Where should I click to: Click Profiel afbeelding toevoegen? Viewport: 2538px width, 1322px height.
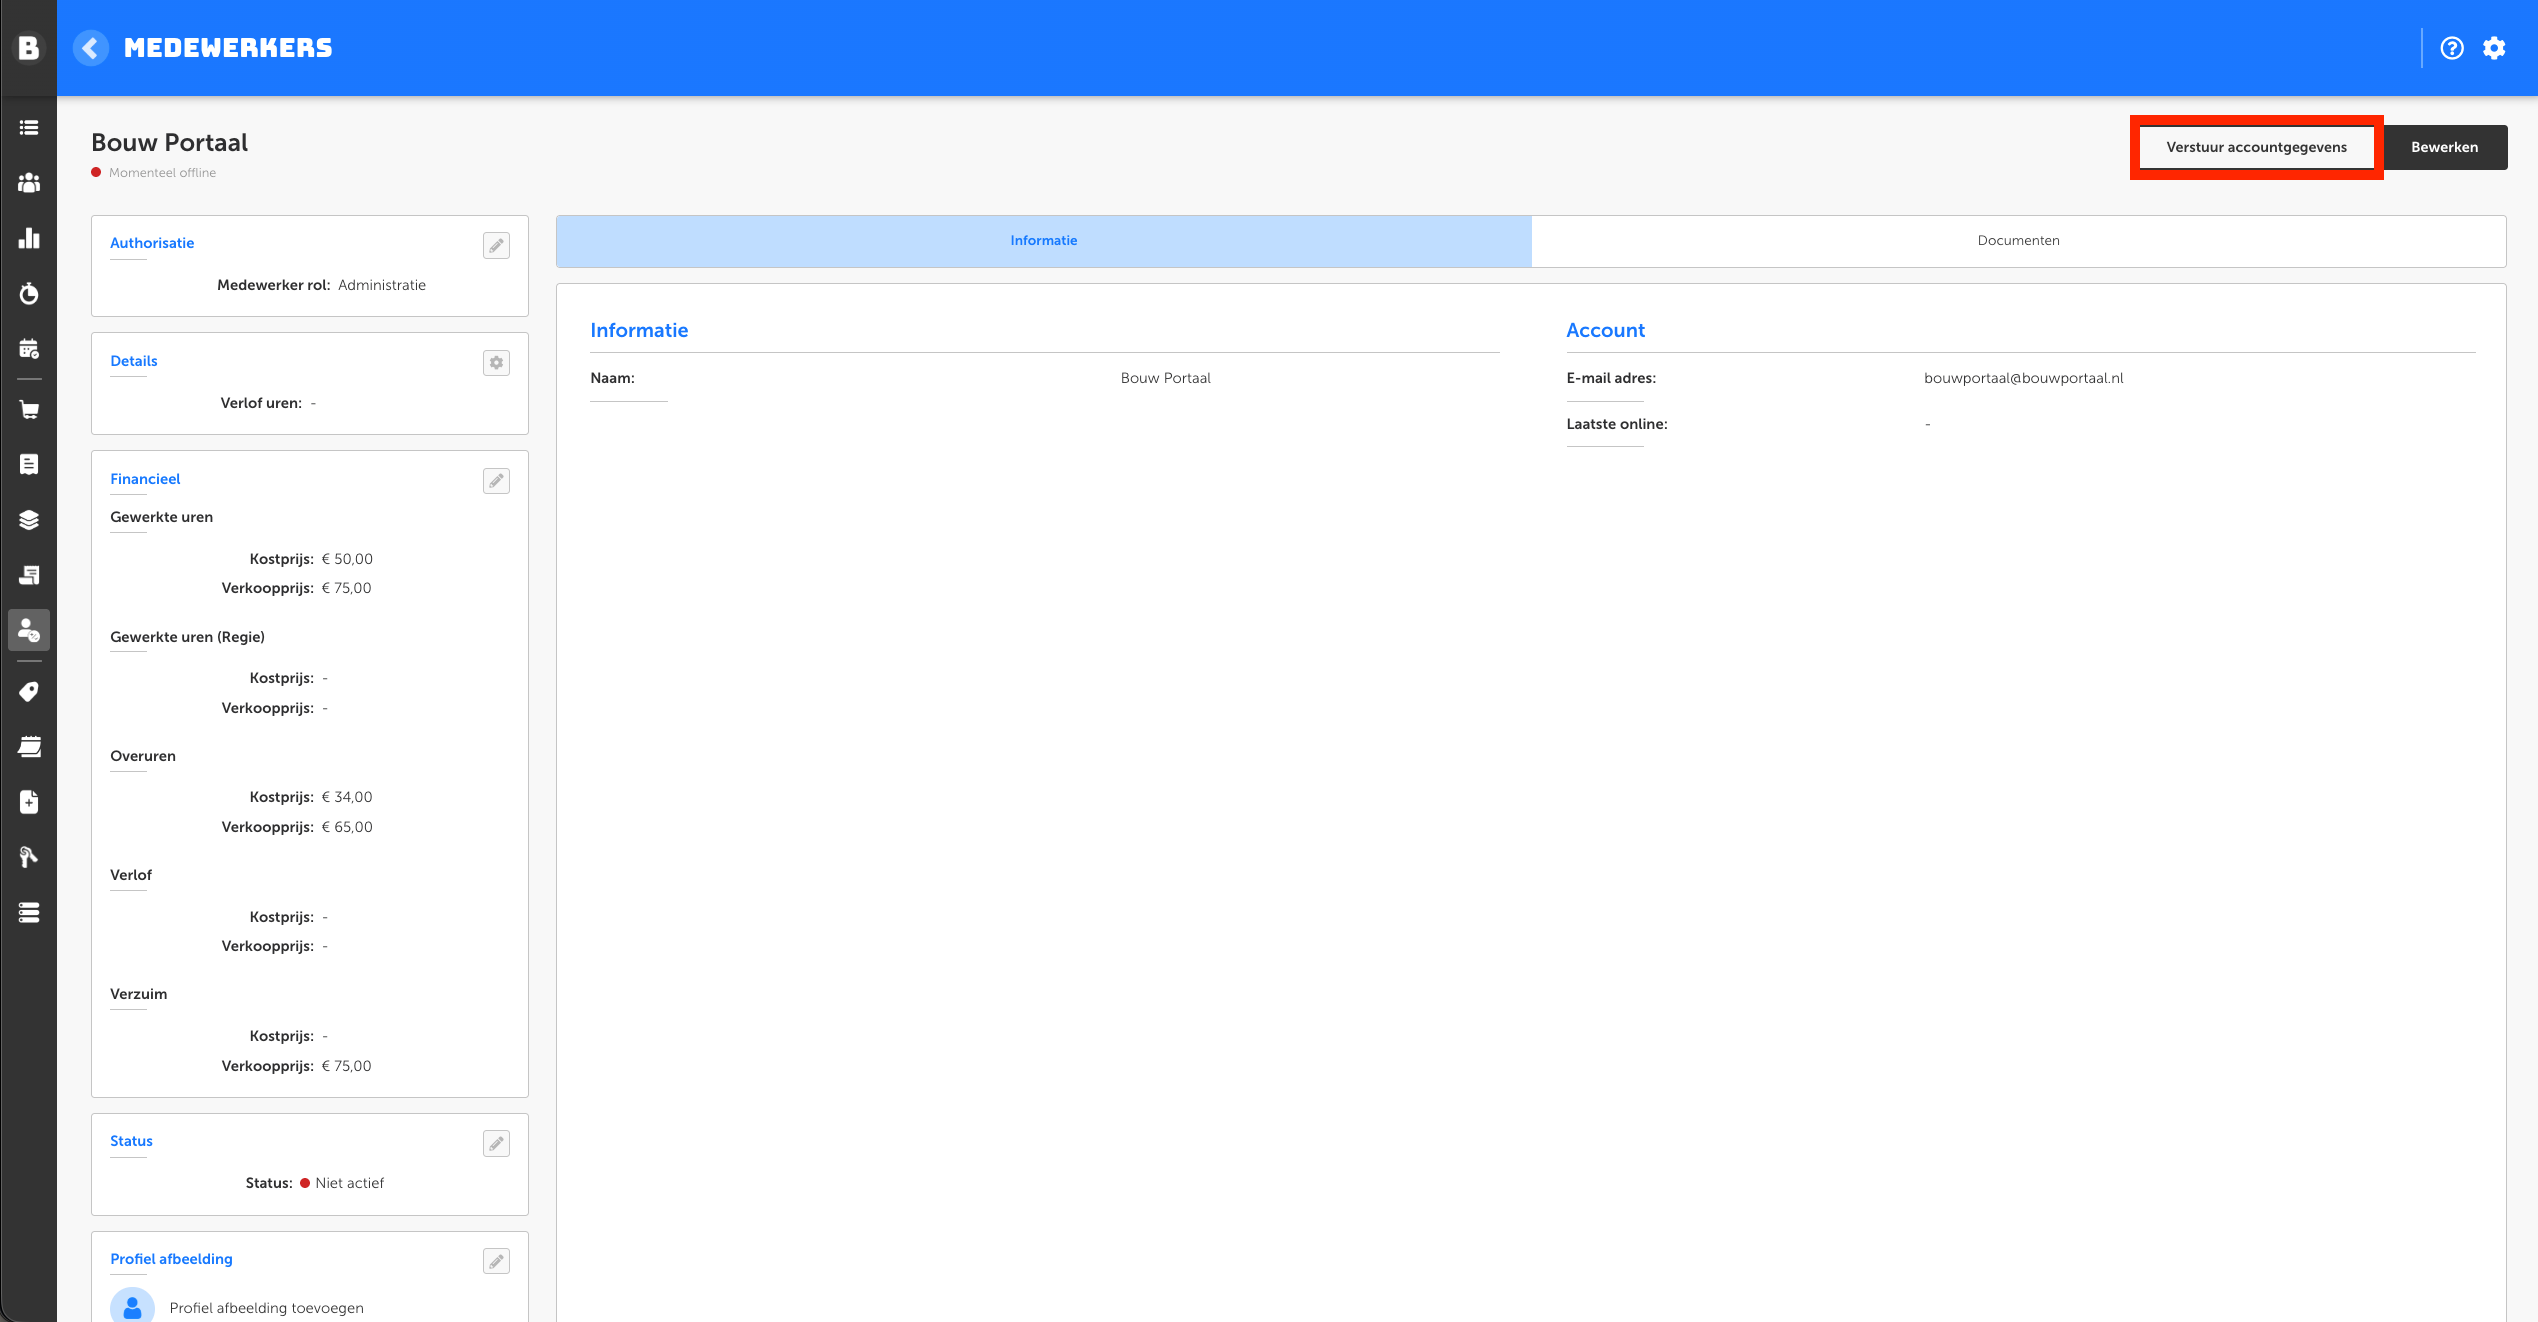[266, 1308]
